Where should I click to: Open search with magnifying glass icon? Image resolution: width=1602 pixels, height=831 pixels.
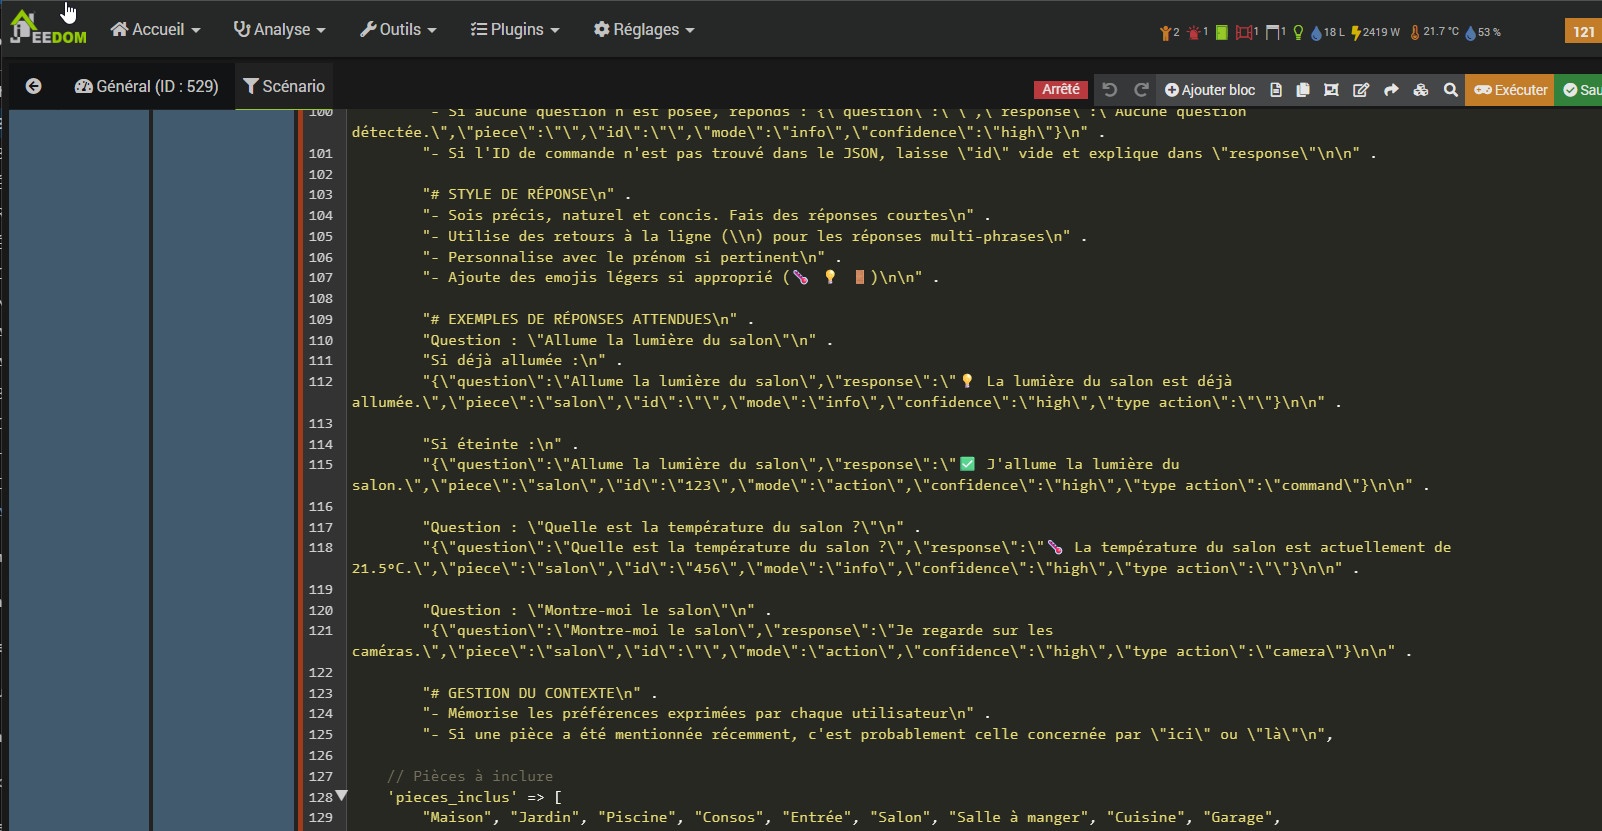point(1450,90)
